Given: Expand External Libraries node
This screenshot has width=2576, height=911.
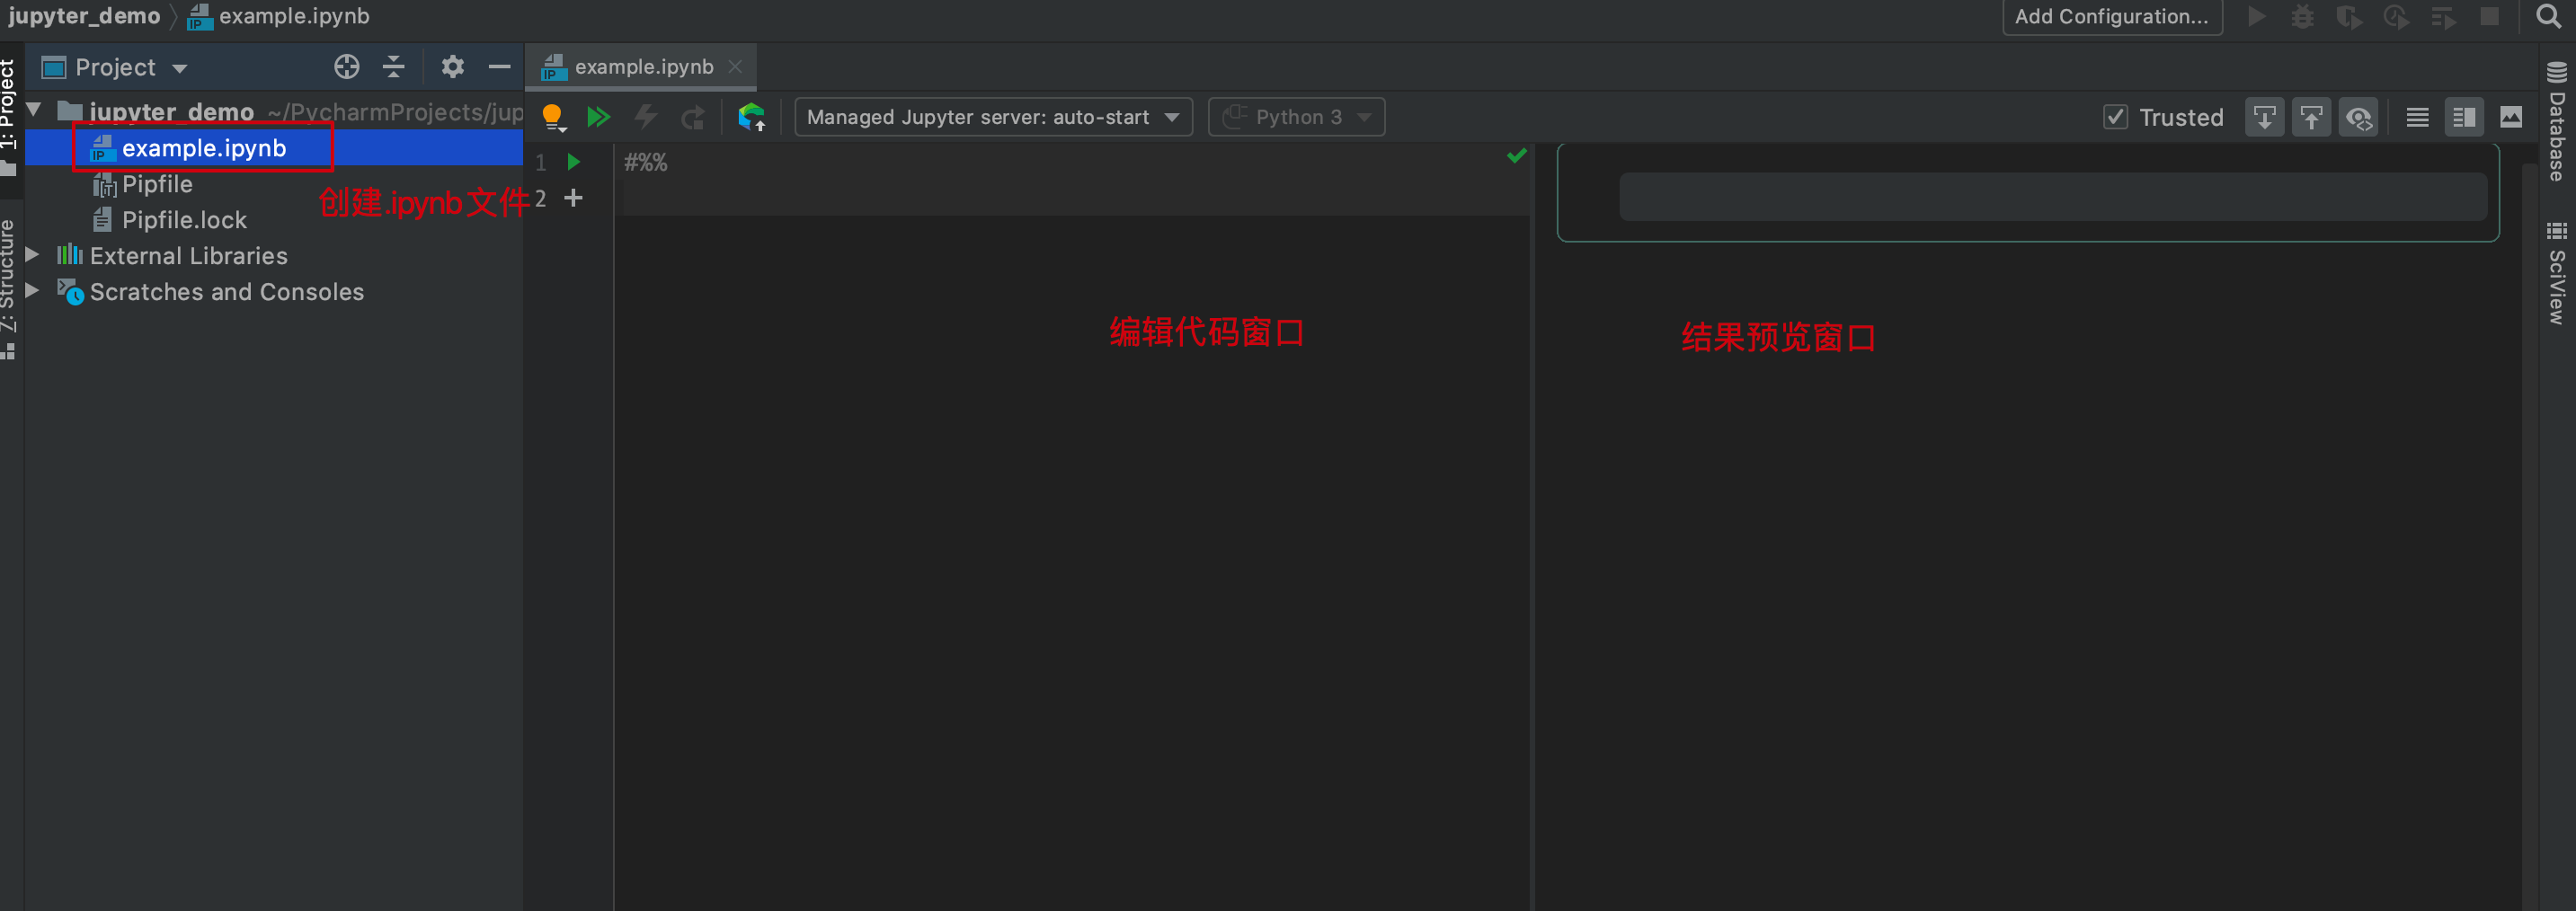Looking at the screenshot, I should click(32, 255).
